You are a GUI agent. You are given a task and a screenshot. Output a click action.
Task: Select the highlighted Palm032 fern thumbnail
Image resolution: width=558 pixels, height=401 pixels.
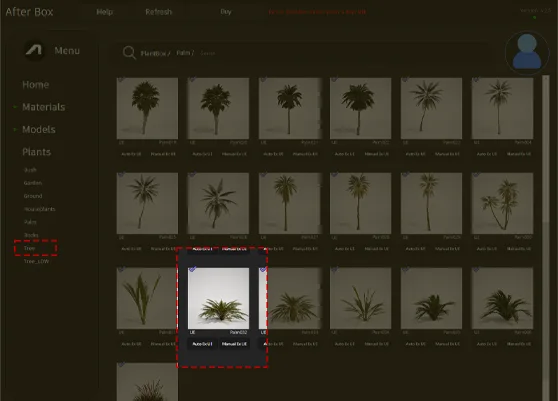218,298
